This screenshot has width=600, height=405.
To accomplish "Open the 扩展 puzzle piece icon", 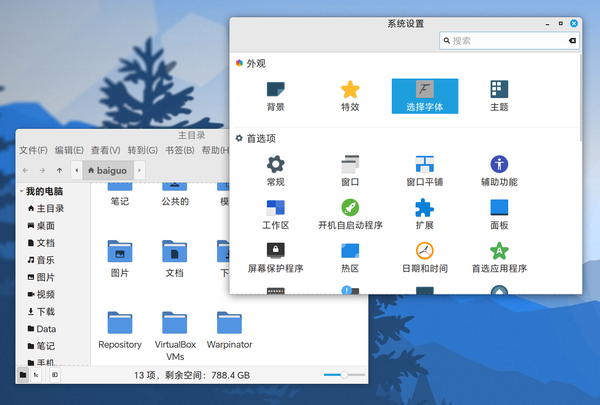I will pyautogui.click(x=425, y=214).
